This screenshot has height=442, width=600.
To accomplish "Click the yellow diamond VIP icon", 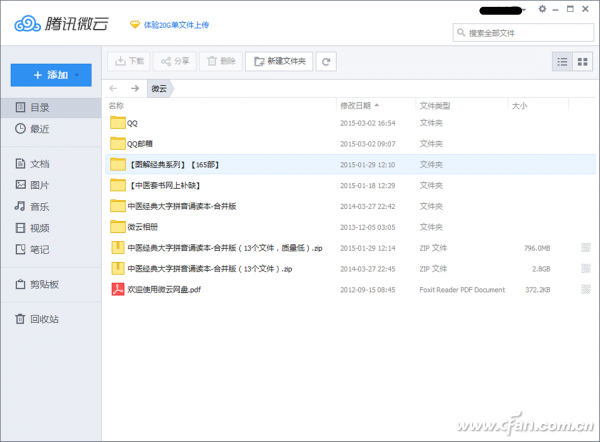I will [x=135, y=25].
